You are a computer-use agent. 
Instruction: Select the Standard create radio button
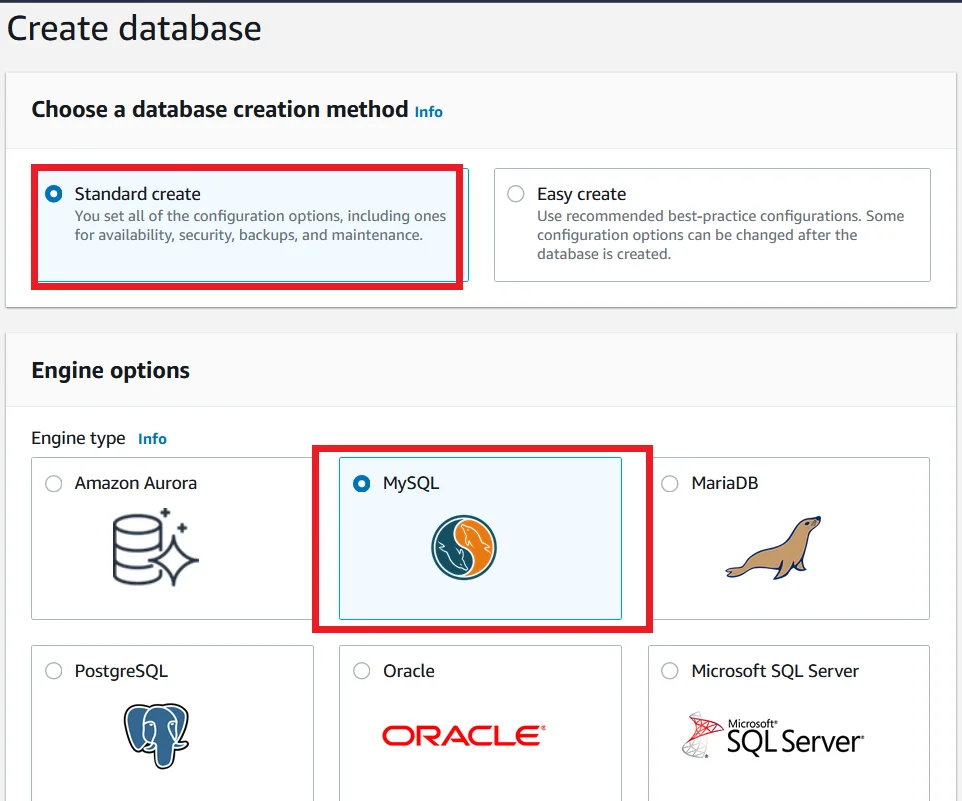coord(54,194)
